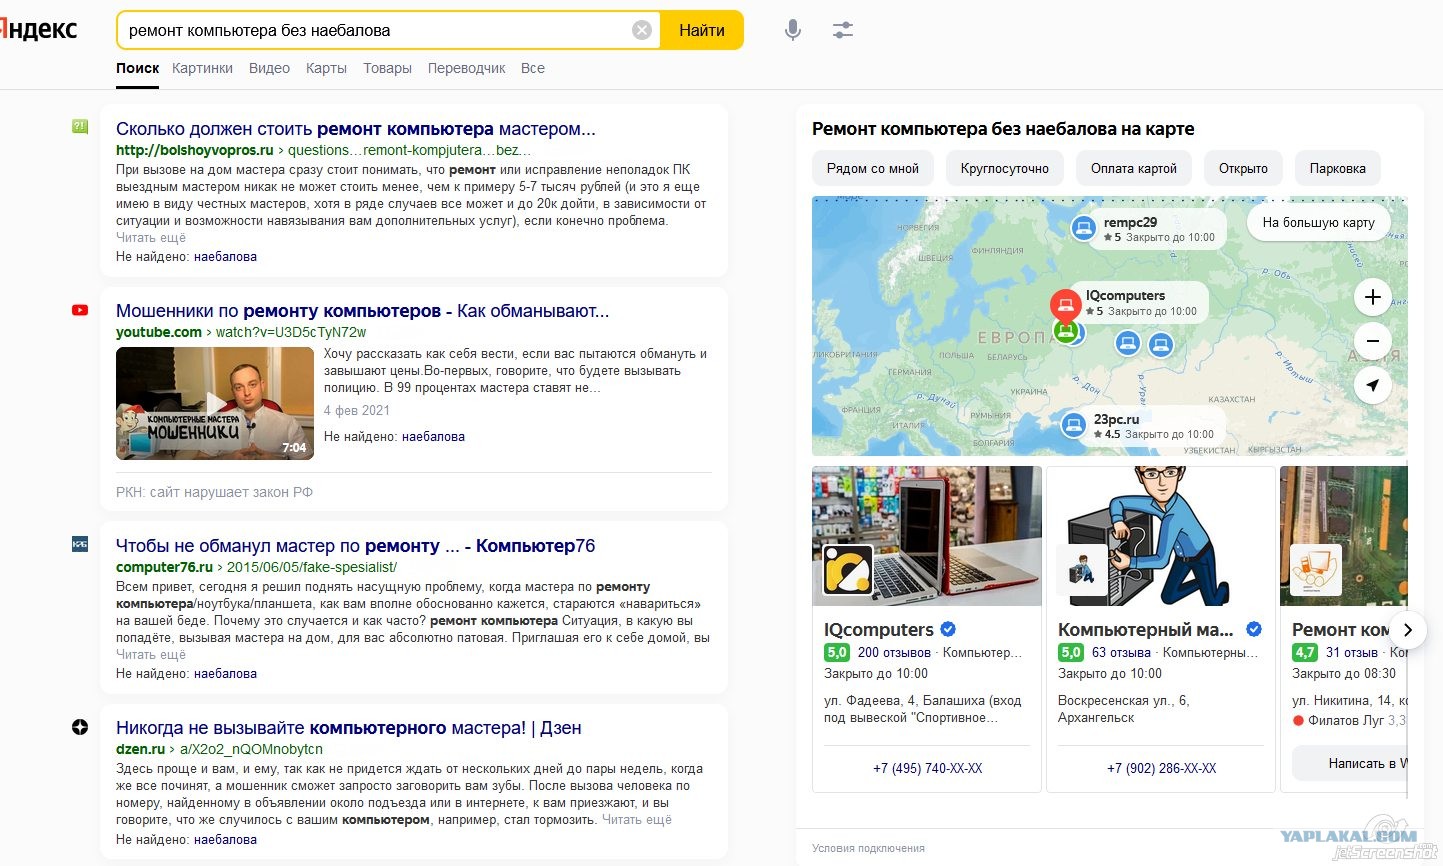Expand Читать ещё in the bolshoyvopros snippet

pyautogui.click(x=151, y=237)
